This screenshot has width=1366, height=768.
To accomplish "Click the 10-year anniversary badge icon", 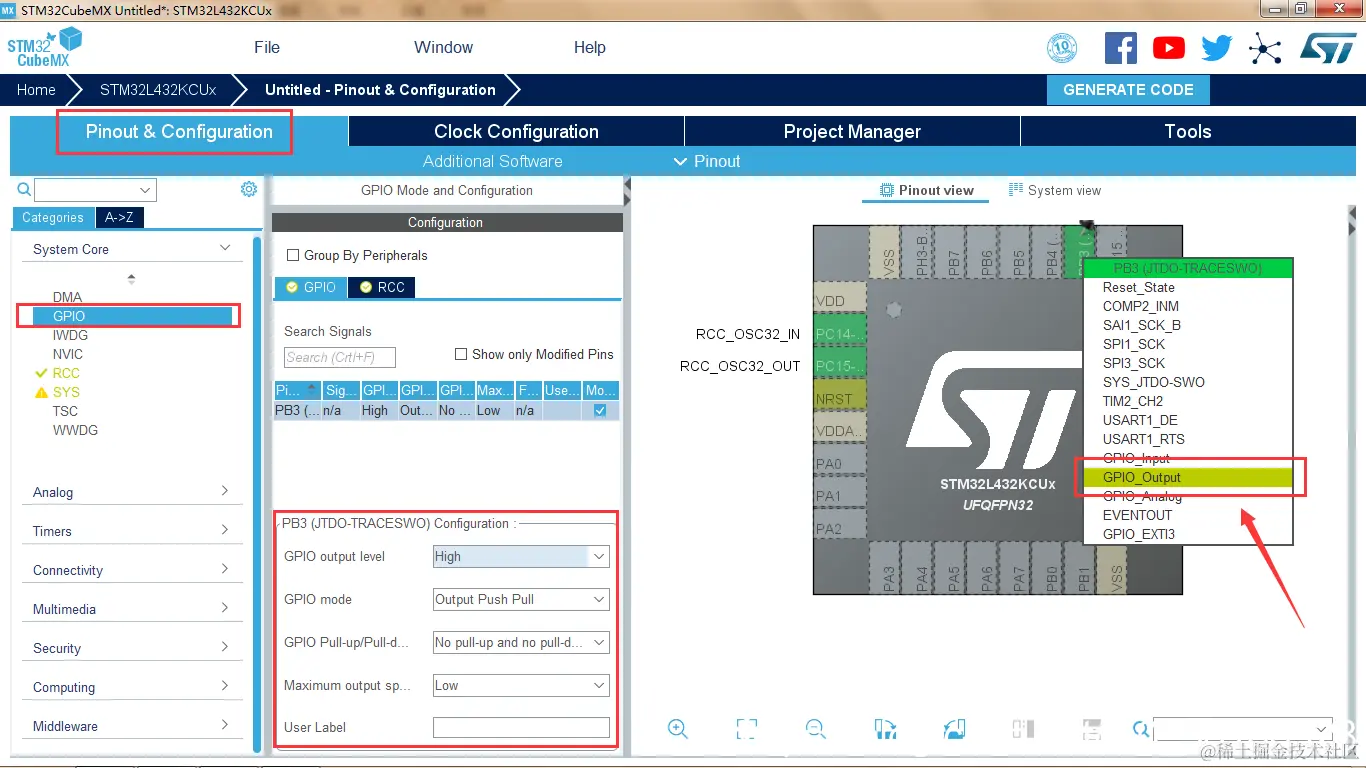I will 1062,48.
